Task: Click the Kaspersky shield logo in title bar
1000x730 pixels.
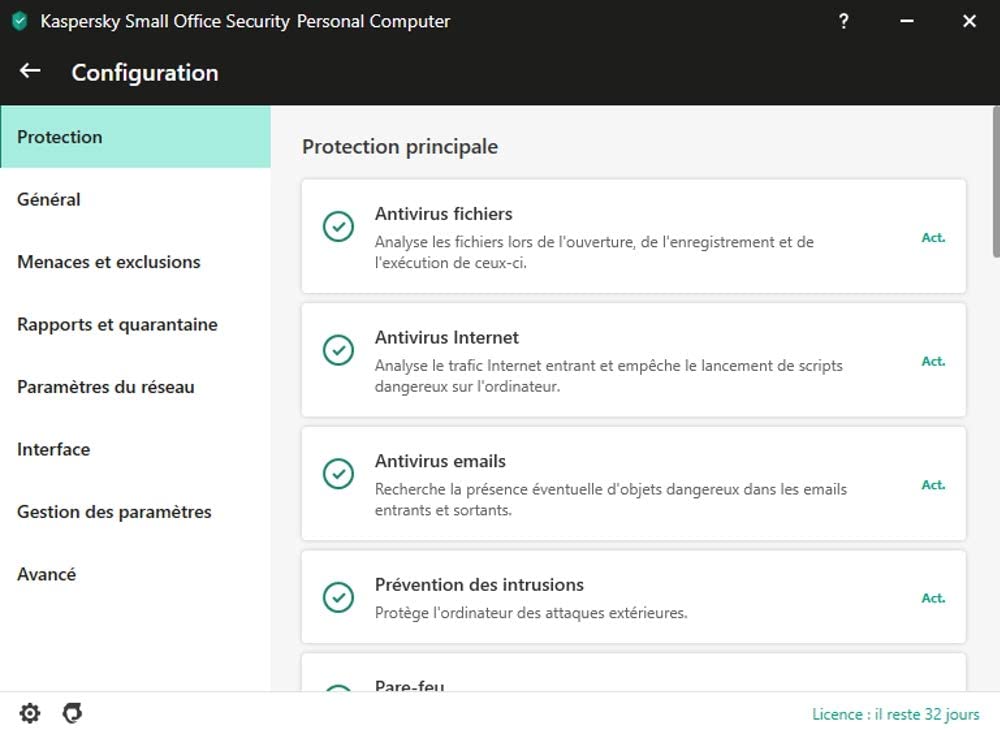Action: (x=19, y=21)
